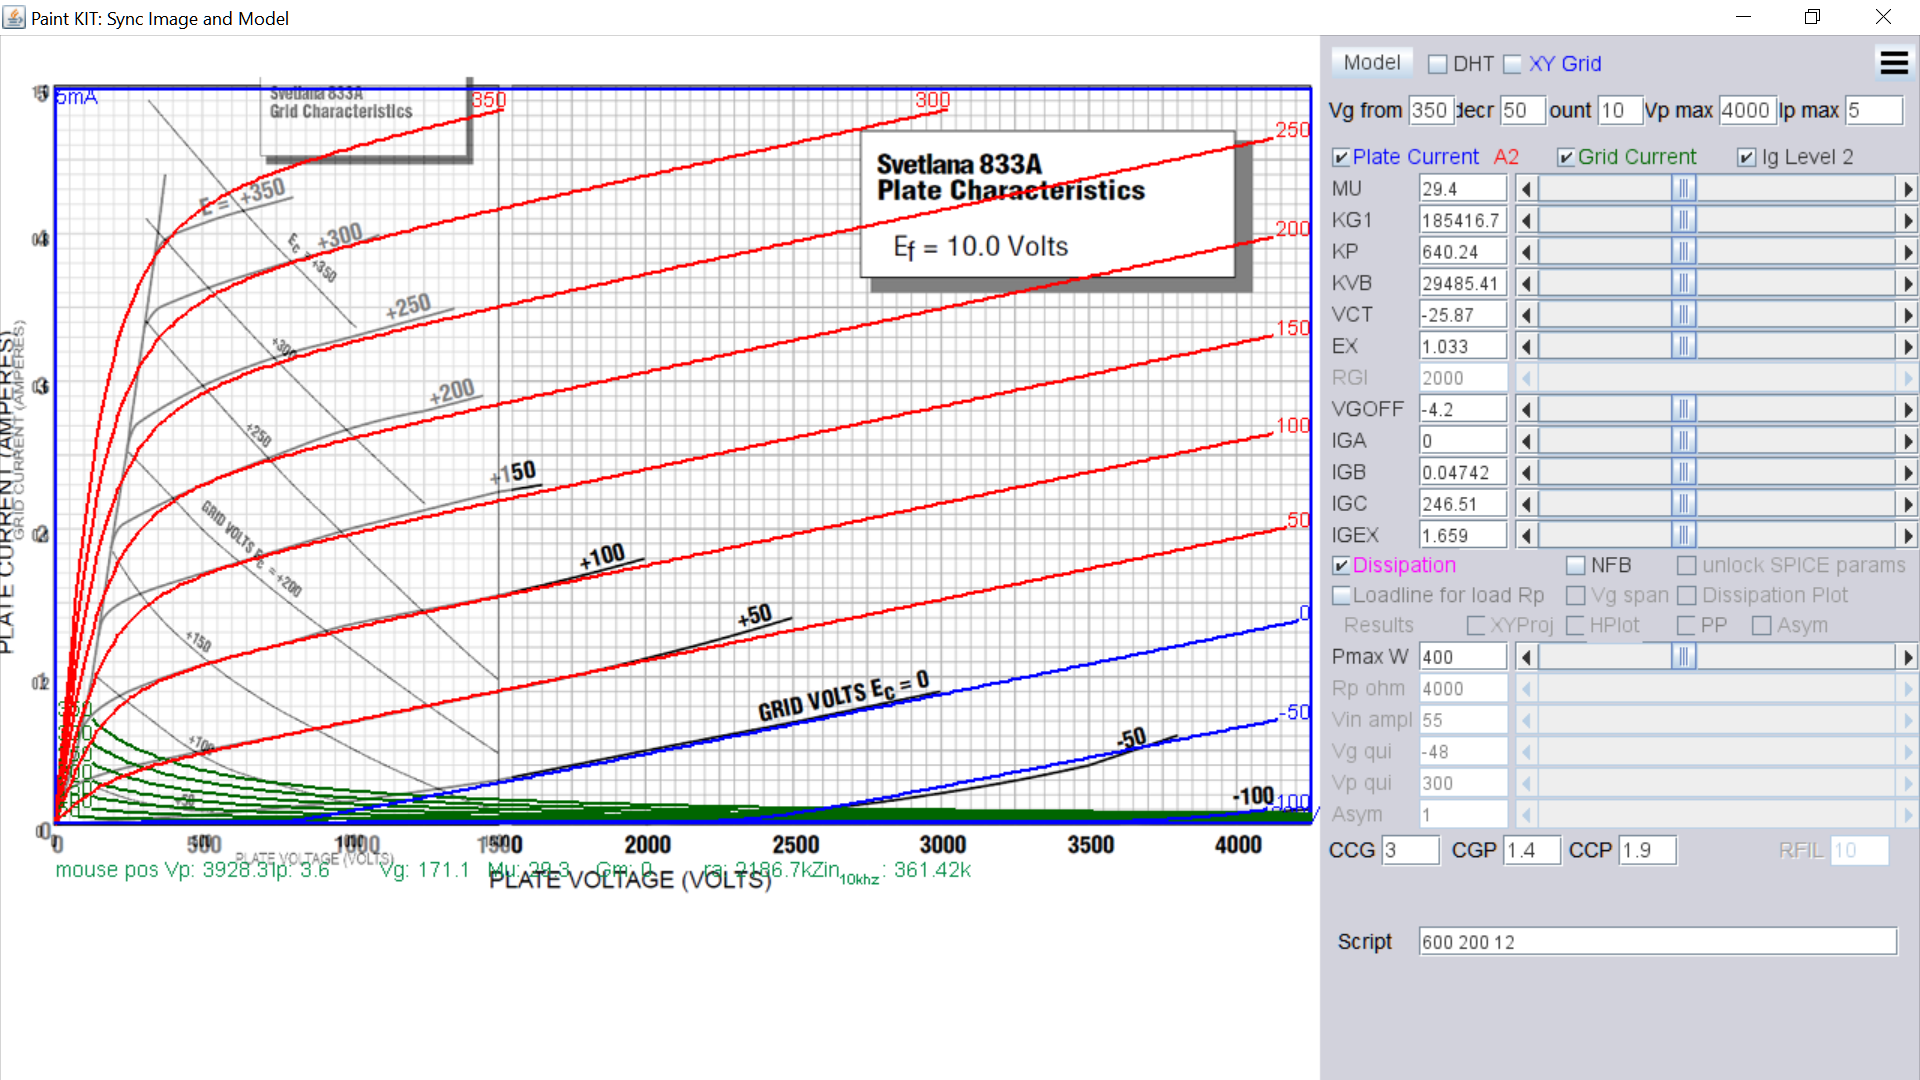Click the decr value field
This screenshot has width=1920, height=1080.
[1523, 111]
